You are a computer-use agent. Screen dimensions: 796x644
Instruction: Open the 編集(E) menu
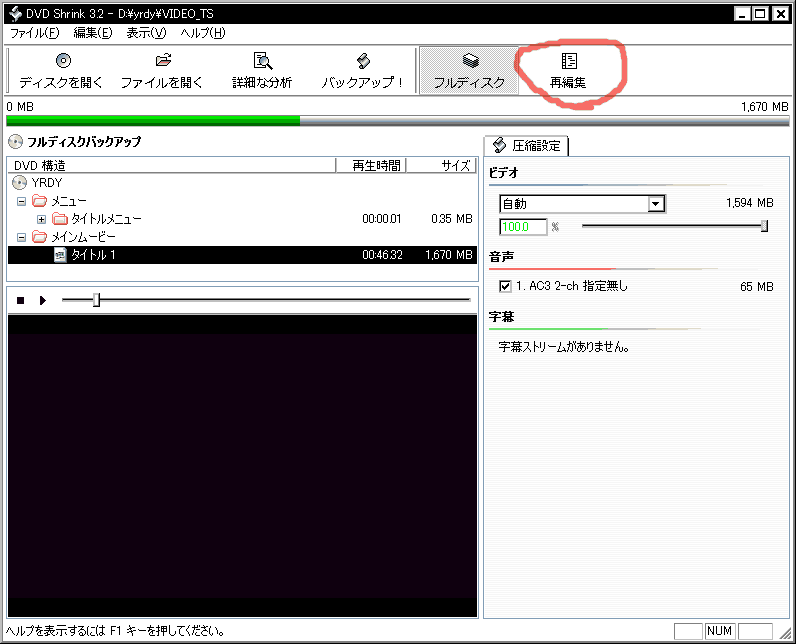click(92, 33)
